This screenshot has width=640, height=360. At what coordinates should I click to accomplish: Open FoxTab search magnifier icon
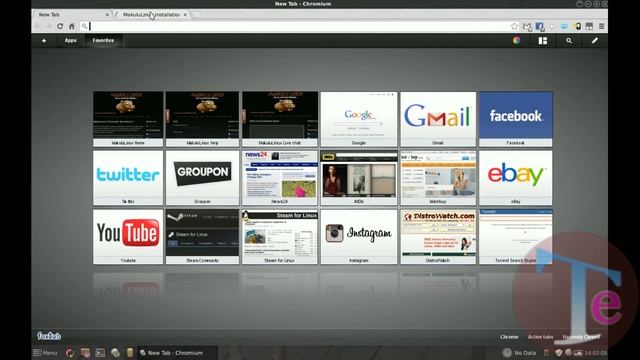coord(569,40)
